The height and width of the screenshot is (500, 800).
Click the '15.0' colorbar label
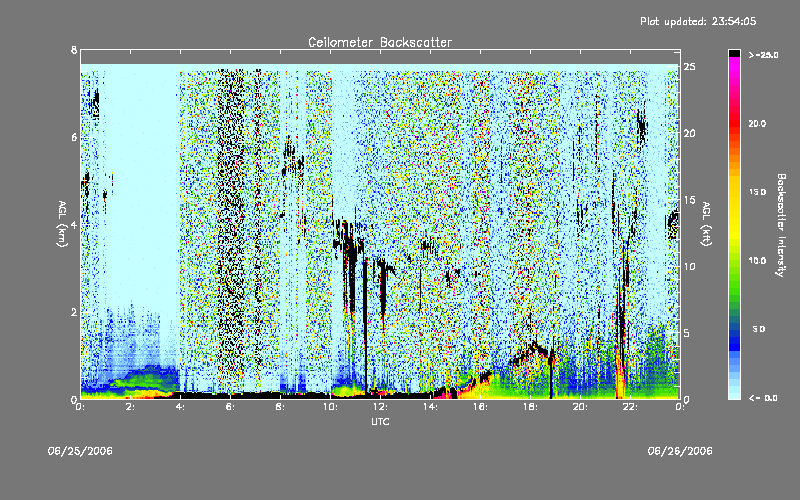(757, 192)
